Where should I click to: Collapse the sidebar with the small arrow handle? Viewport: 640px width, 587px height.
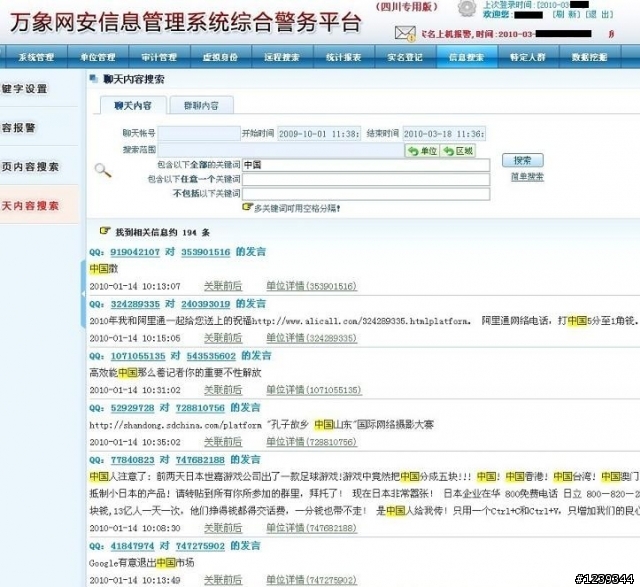click(x=83, y=294)
